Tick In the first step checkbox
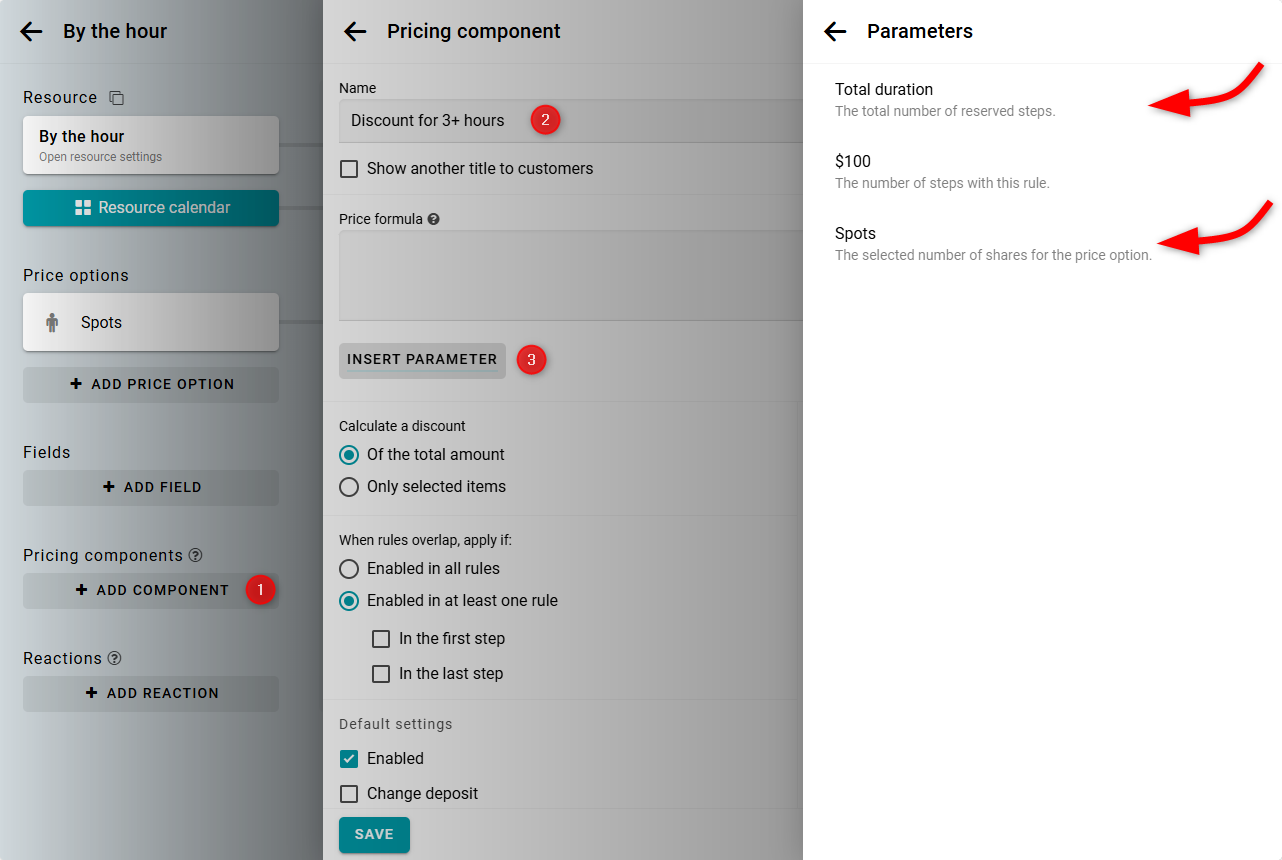1282x860 pixels. point(381,639)
